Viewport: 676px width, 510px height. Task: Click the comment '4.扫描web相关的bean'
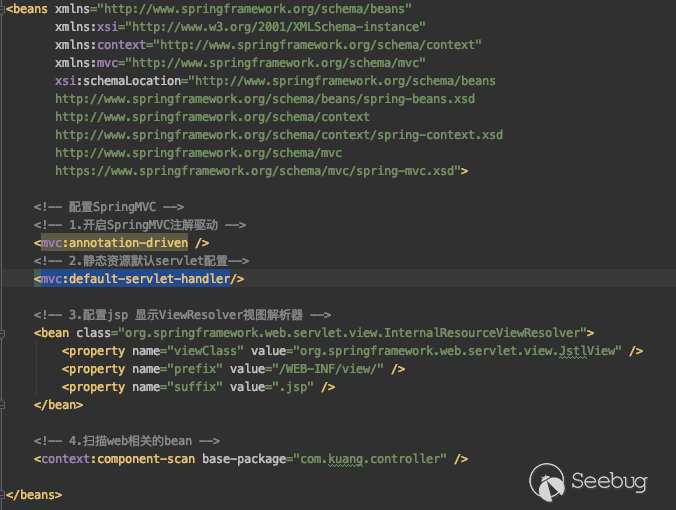tap(127, 441)
